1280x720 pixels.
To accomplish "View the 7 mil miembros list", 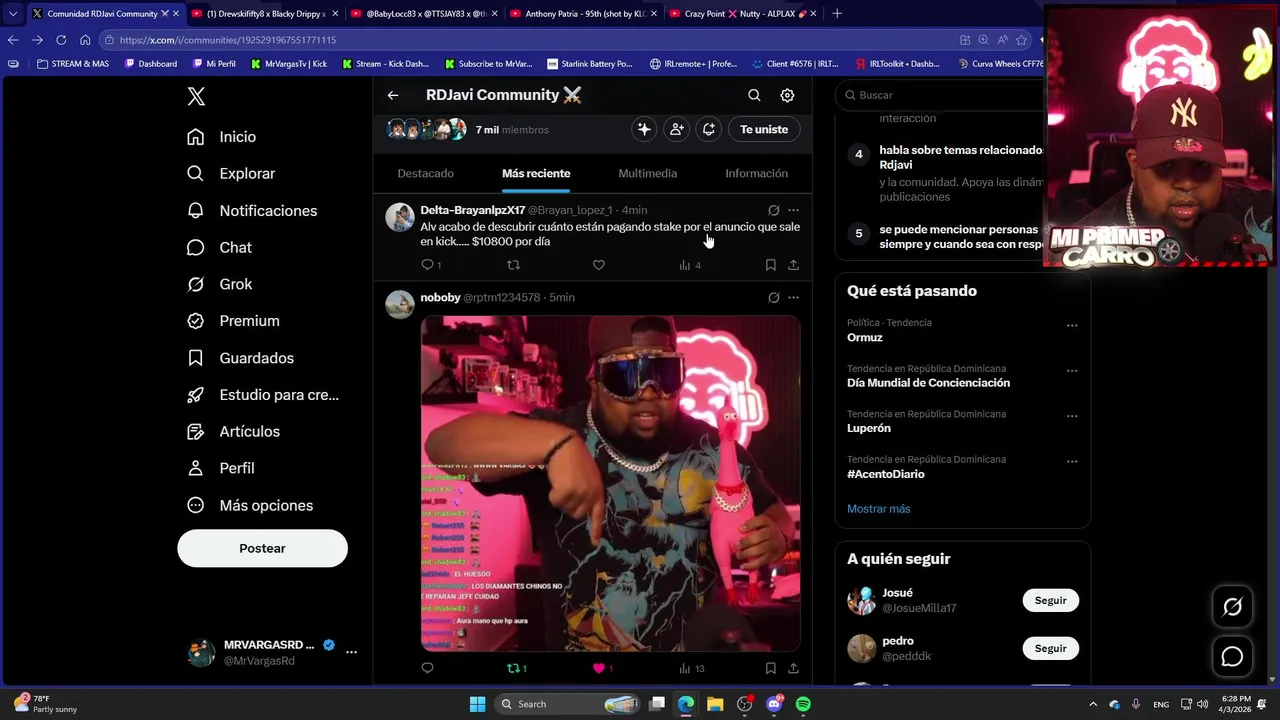I will [x=512, y=130].
